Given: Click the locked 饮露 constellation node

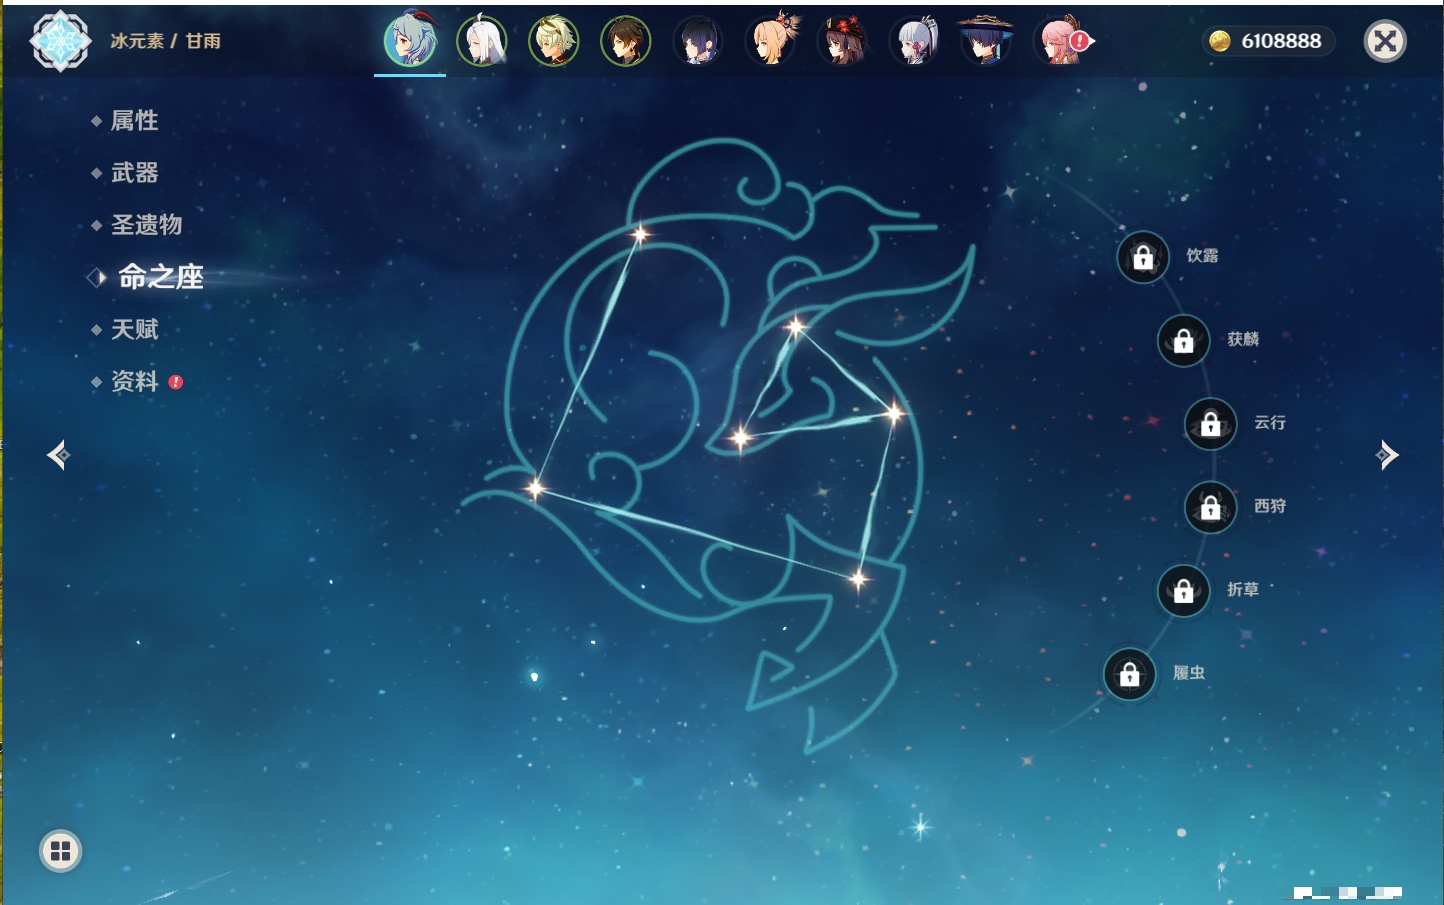Looking at the screenshot, I should (x=1143, y=257).
